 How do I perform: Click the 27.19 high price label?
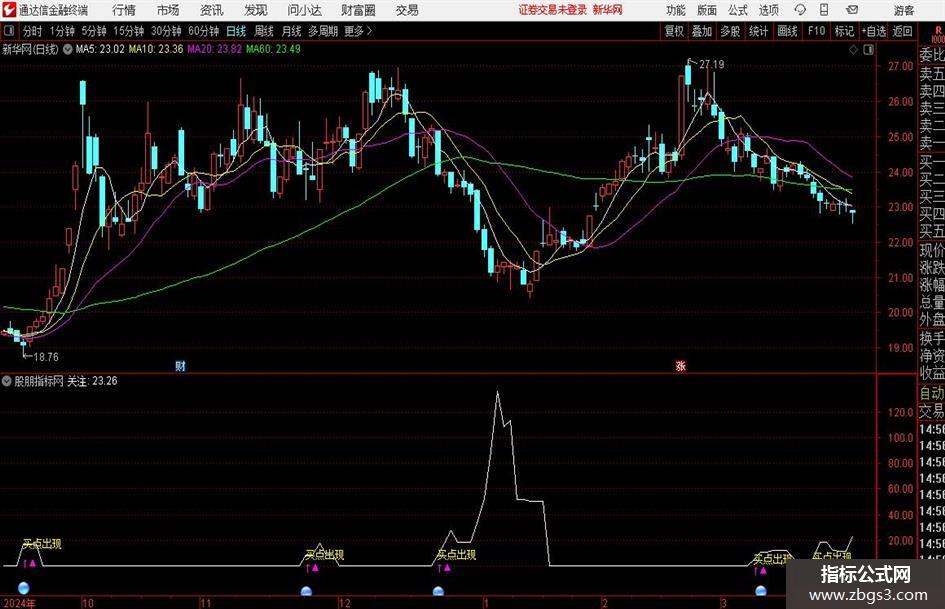point(711,64)
